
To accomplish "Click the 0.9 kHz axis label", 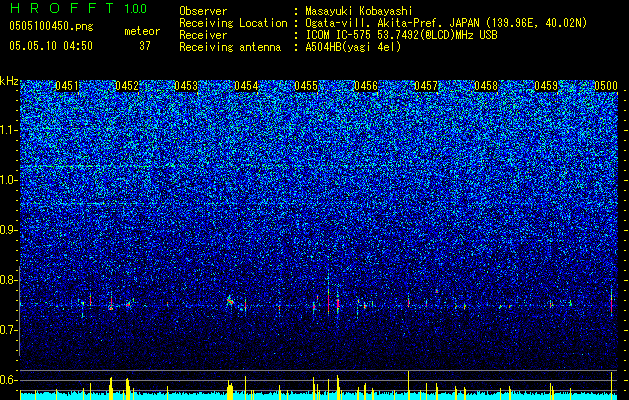I will coord(9,230).
